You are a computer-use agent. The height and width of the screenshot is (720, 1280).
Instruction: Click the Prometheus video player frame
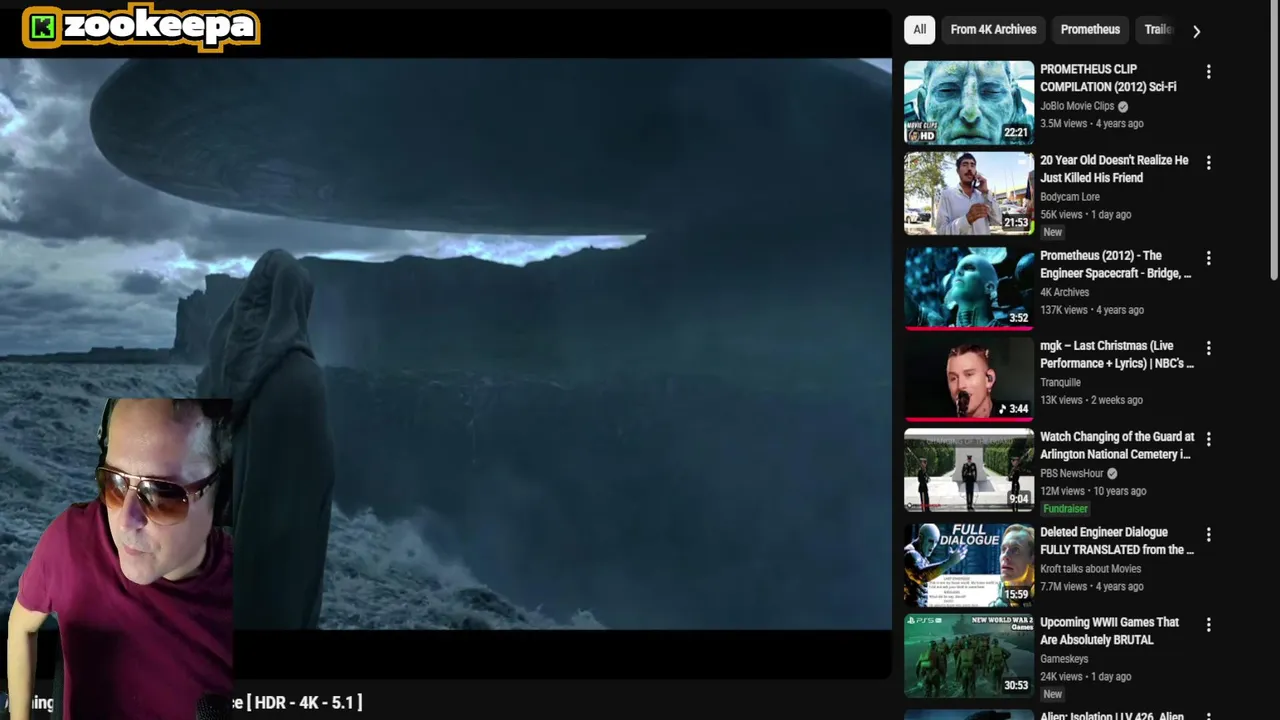point(445,343)
